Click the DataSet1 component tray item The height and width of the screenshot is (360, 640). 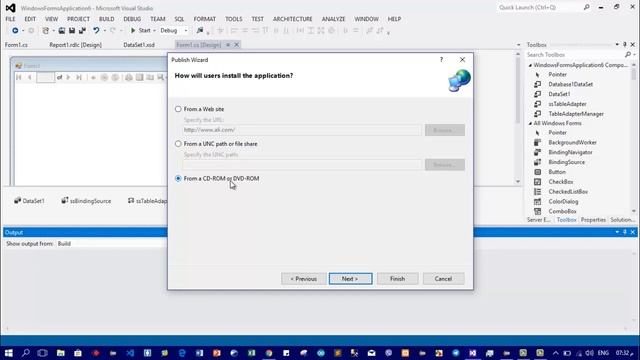click(29, 201)
